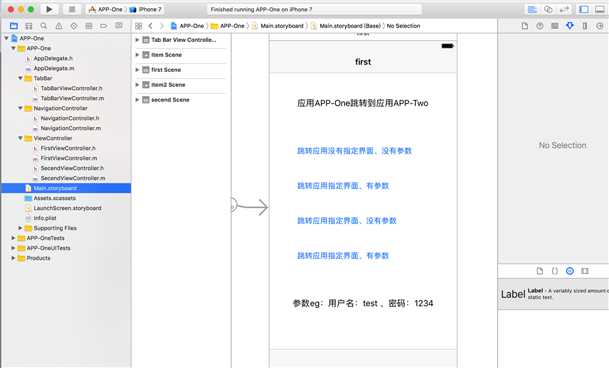This screenshot has height=368, width=609.
Task: Switch to the Version editor
Action: [564, 9]
